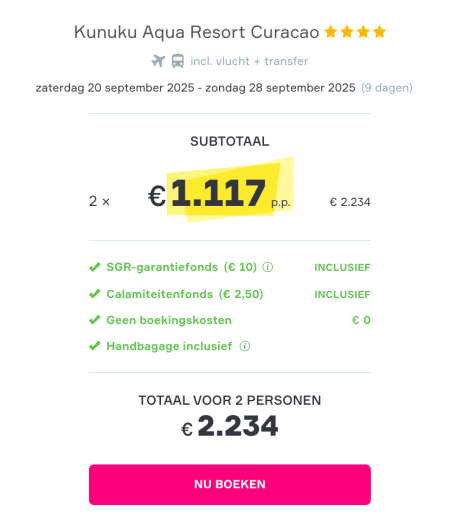The width and height of the screenshot is (450, 517).
Task: Click the bus transfer icon
Action: (178, 61)
